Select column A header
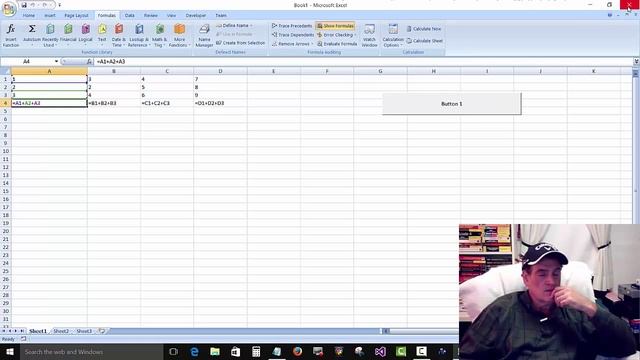 49,71
